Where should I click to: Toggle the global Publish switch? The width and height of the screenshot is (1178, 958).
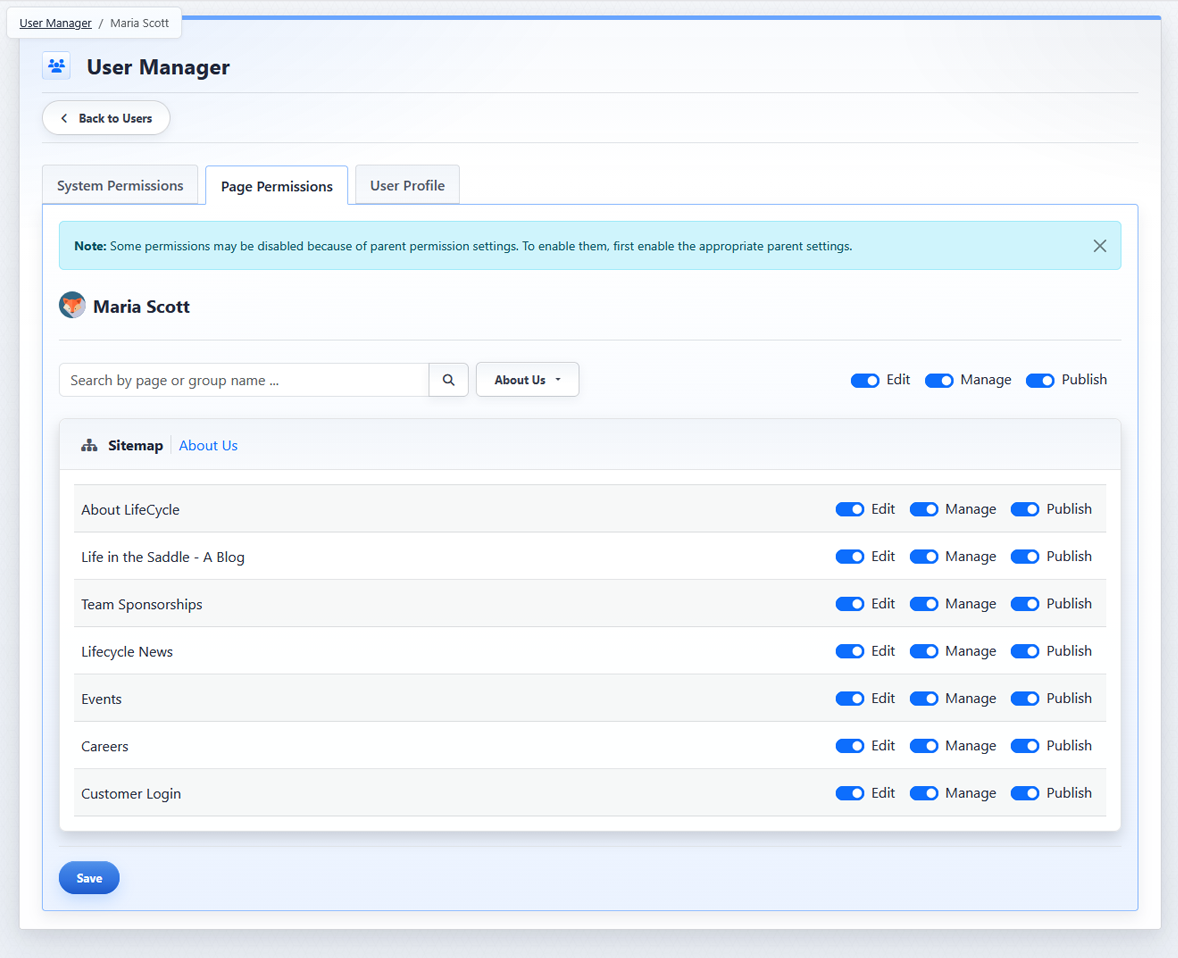(x=1040, y=380)
